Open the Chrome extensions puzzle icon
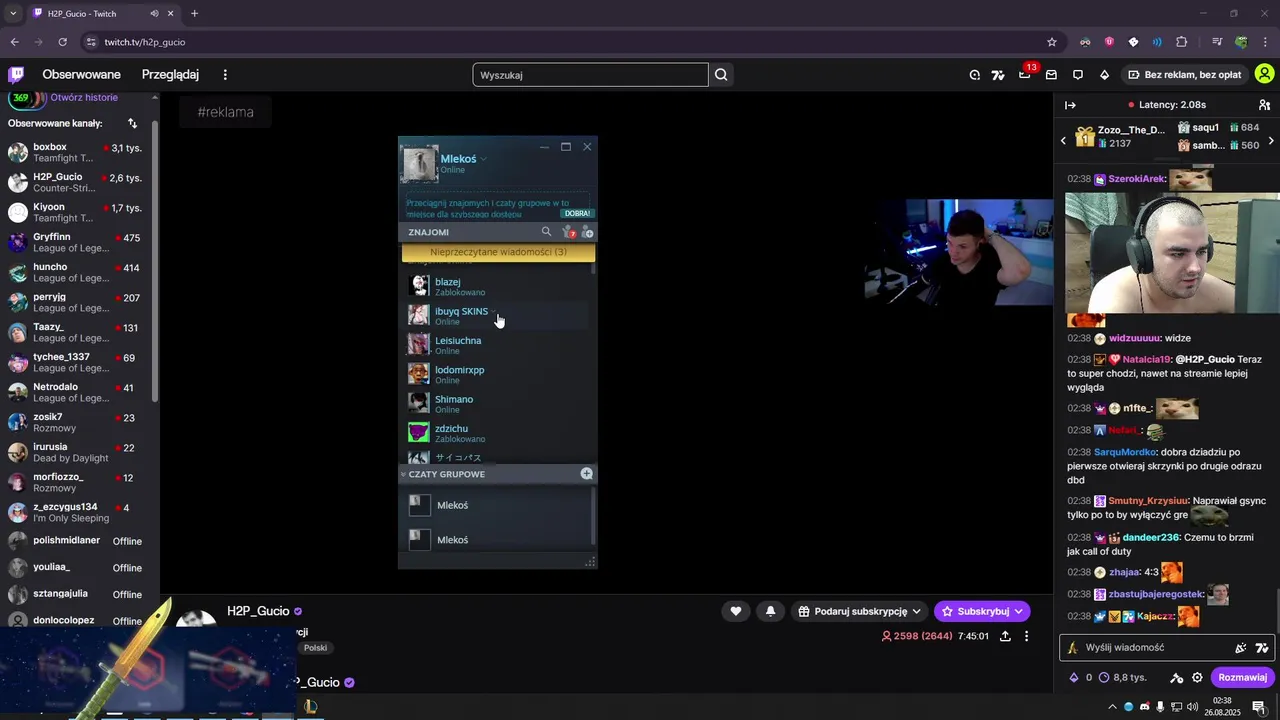Viewport: 1280px width, 720px height. click(1182, 42)
